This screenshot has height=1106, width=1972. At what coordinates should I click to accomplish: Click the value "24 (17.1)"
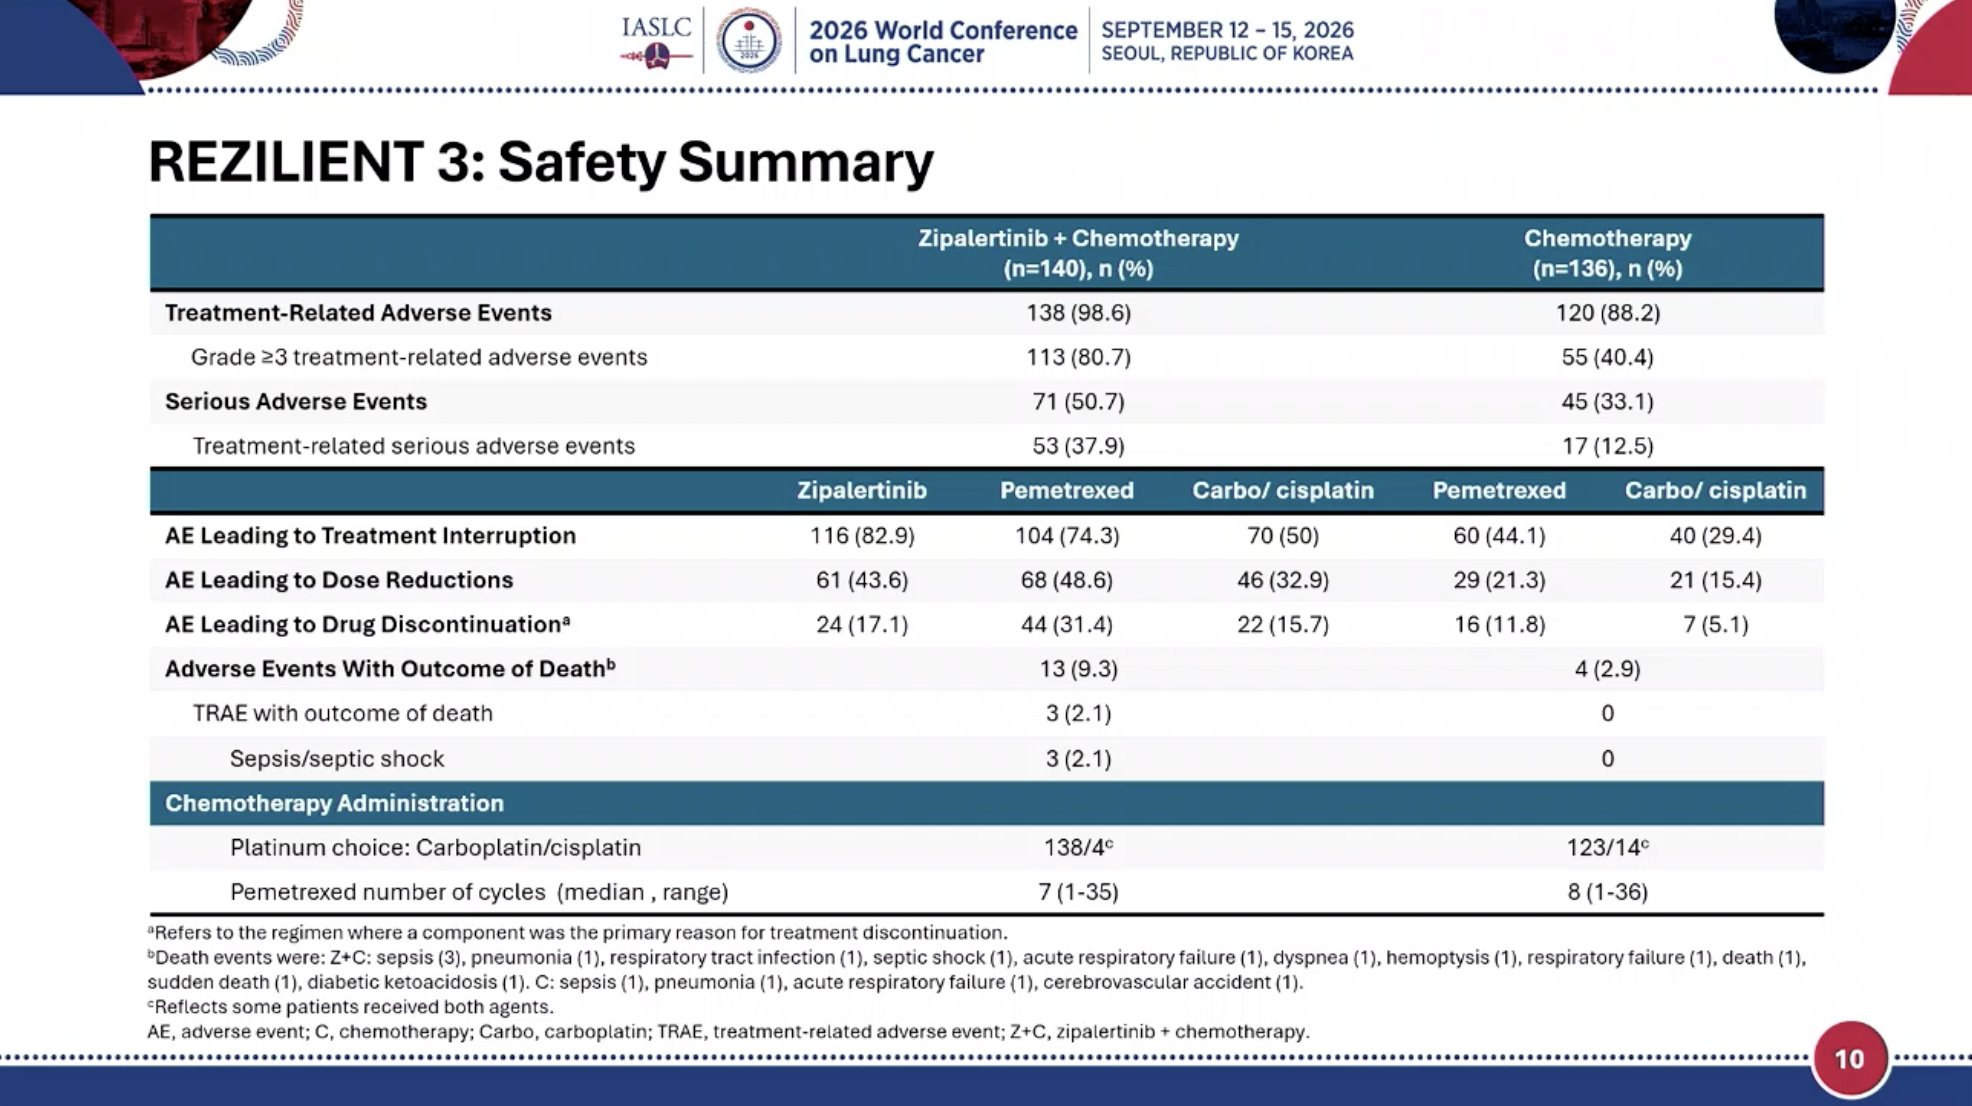coord(862,625)
